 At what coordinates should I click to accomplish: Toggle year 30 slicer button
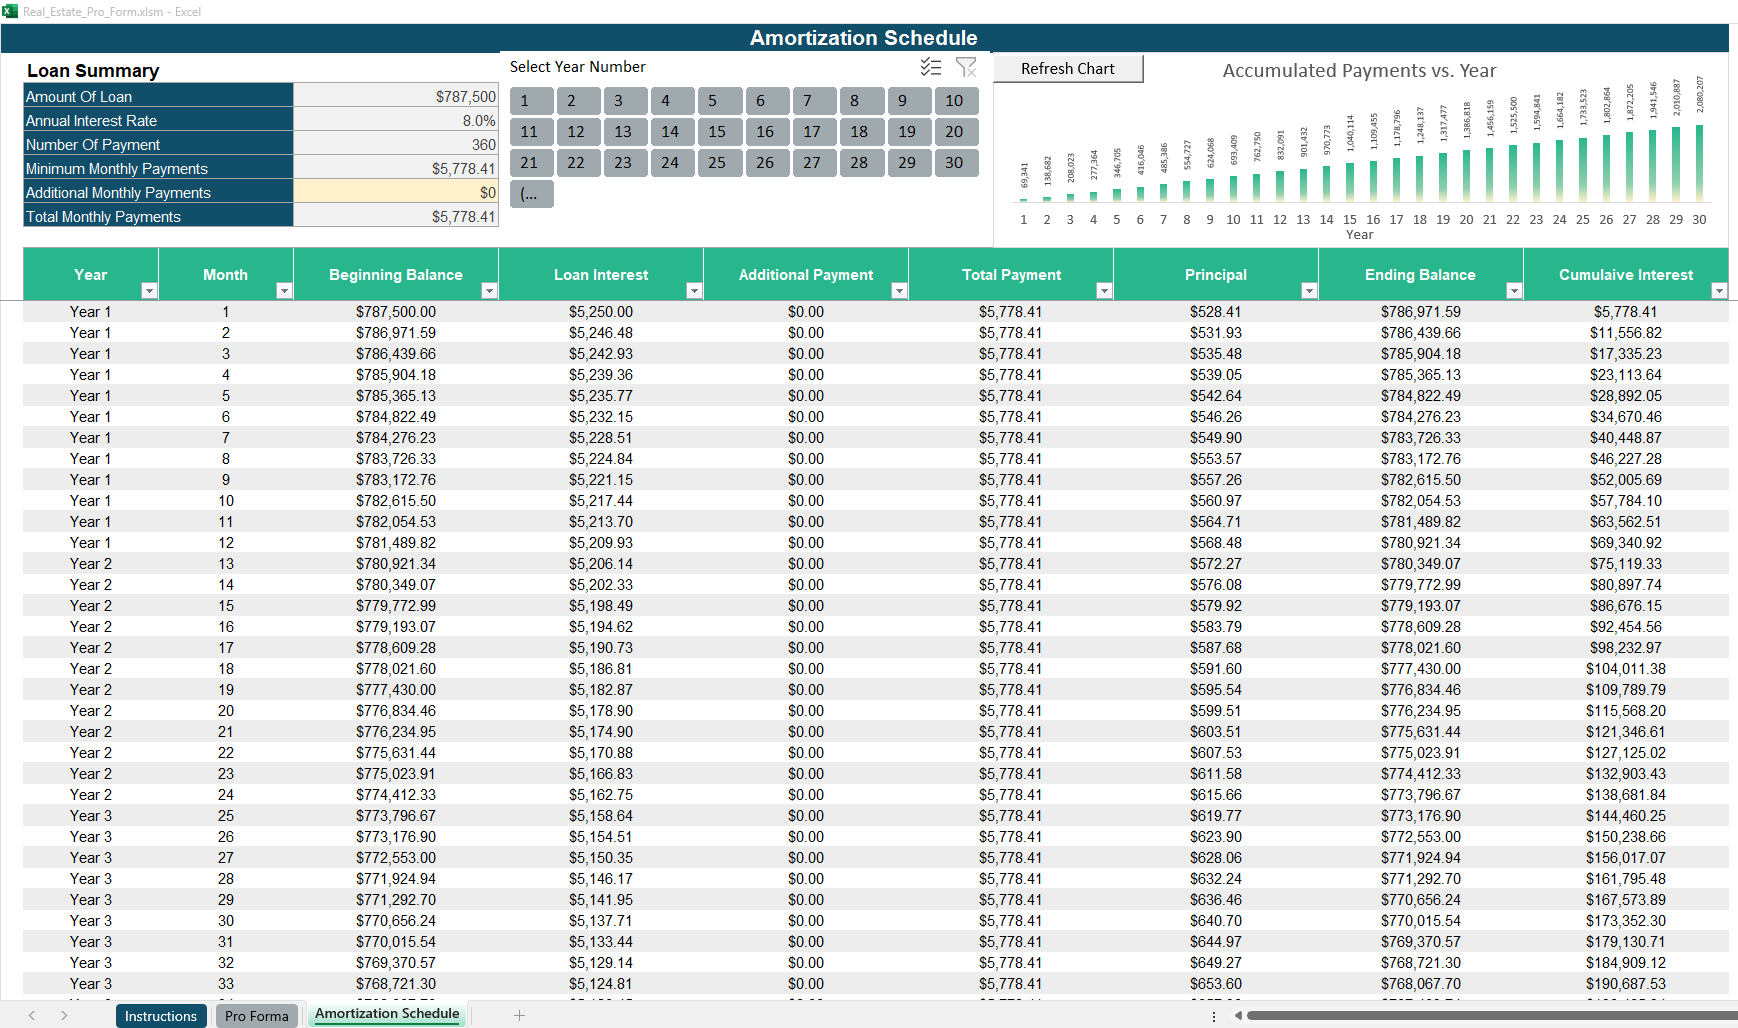pyautogui.click(x=955, y=163)
